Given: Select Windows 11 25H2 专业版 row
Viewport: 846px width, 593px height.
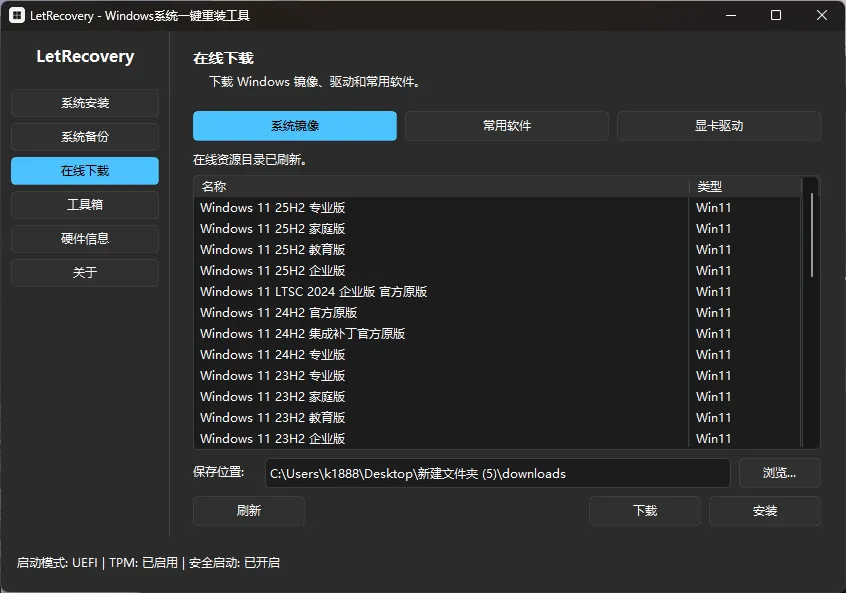Looking at the screenshot, I should (497, 208).
